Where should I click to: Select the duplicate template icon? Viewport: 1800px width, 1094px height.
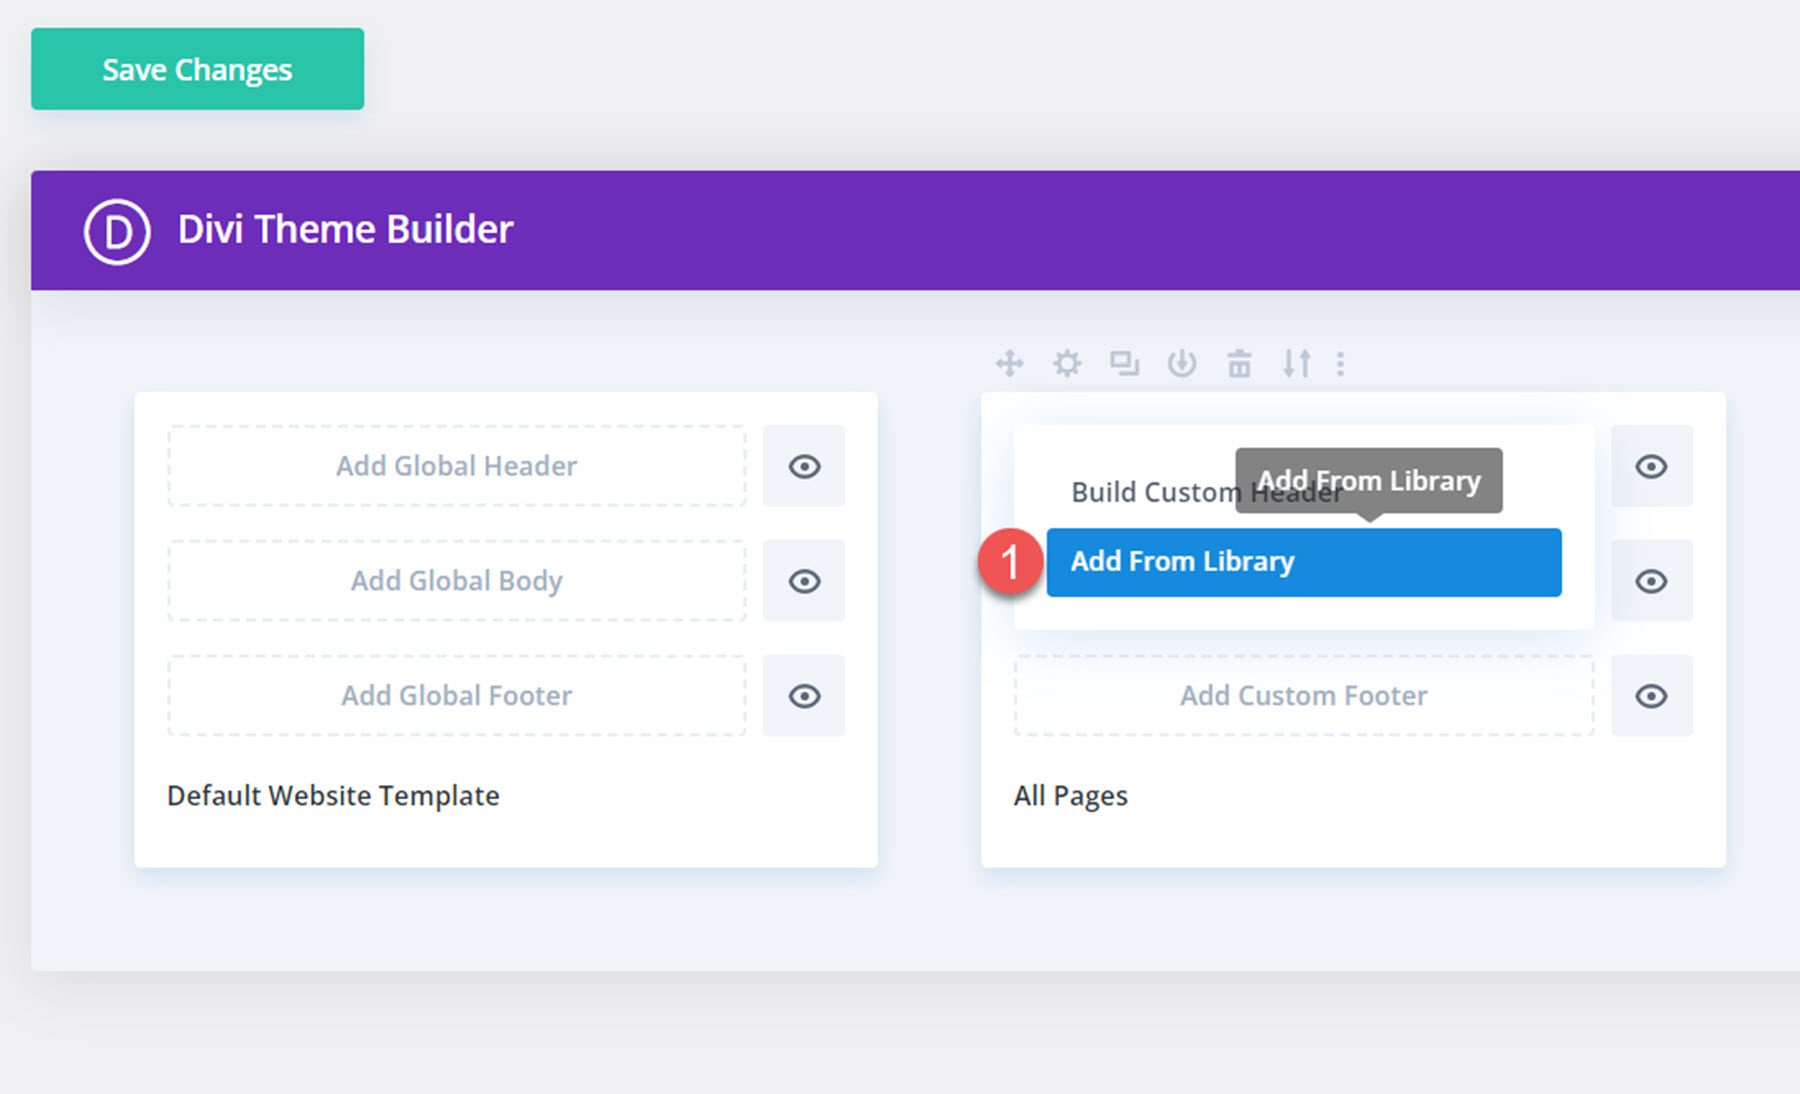1124,364
